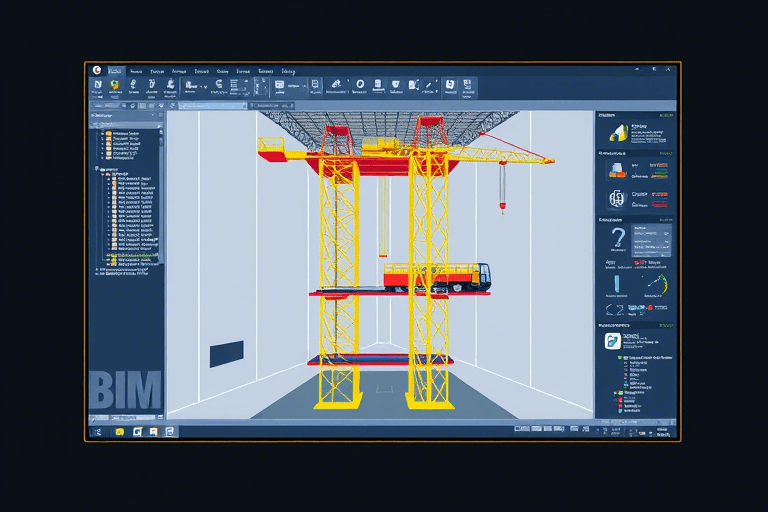
Task: Click the round emblem icon in right panel
Action: 616,196
